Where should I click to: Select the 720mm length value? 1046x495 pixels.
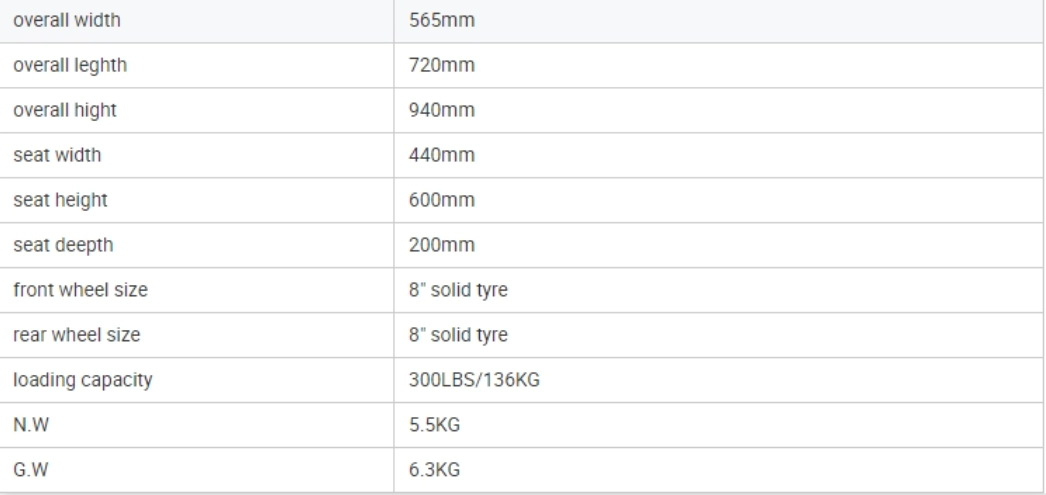[x=442, y=65]
